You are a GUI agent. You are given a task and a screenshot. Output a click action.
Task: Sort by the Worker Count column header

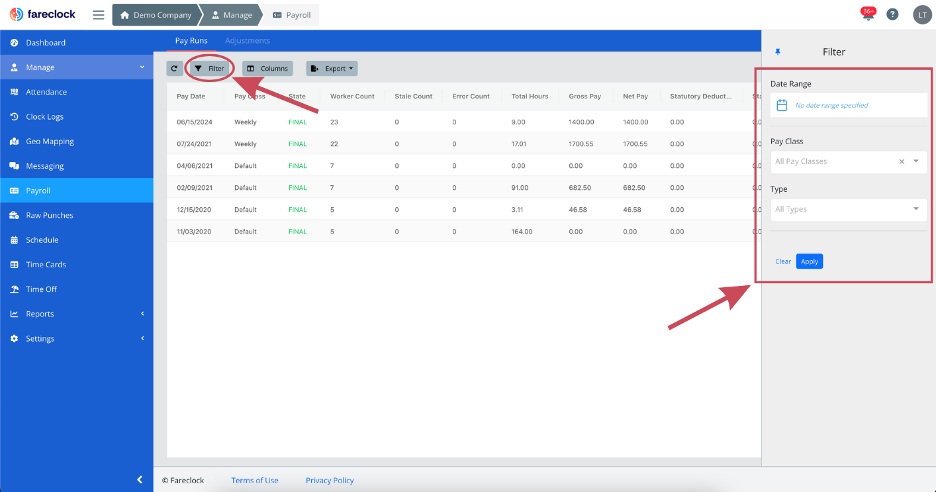click(x=352, y=96)
